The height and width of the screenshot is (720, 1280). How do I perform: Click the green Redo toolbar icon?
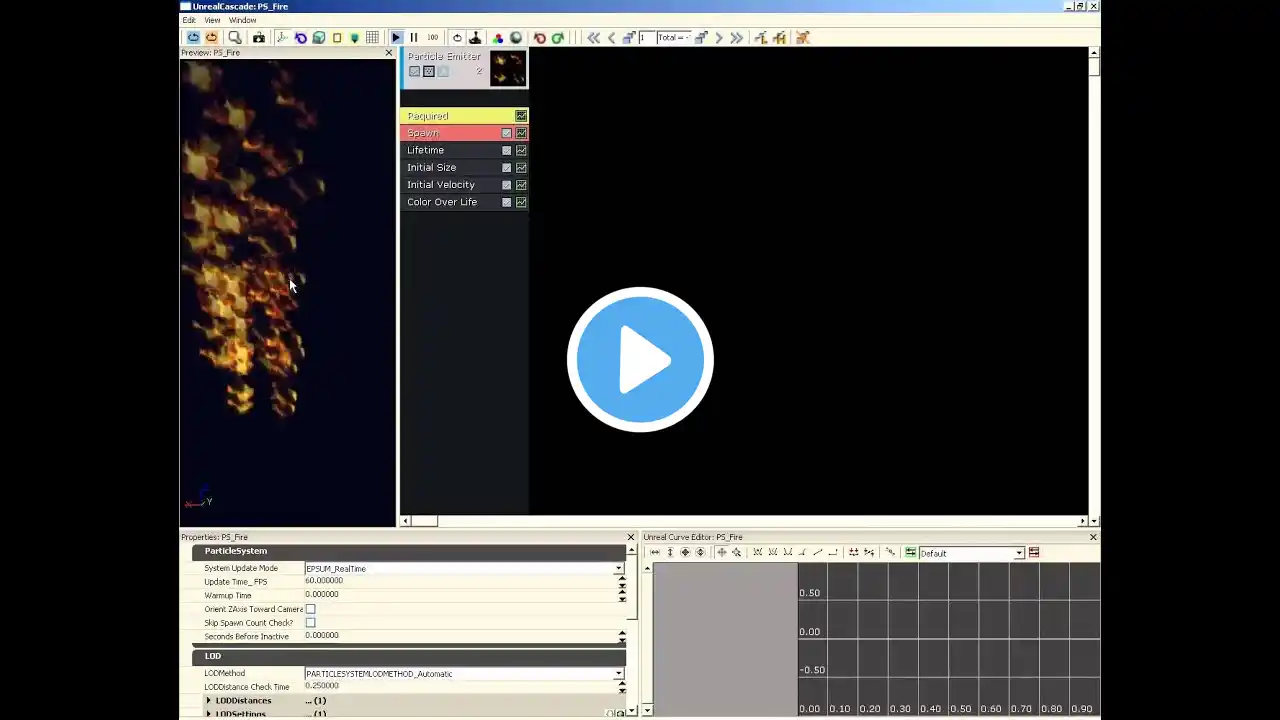[558, 38]
